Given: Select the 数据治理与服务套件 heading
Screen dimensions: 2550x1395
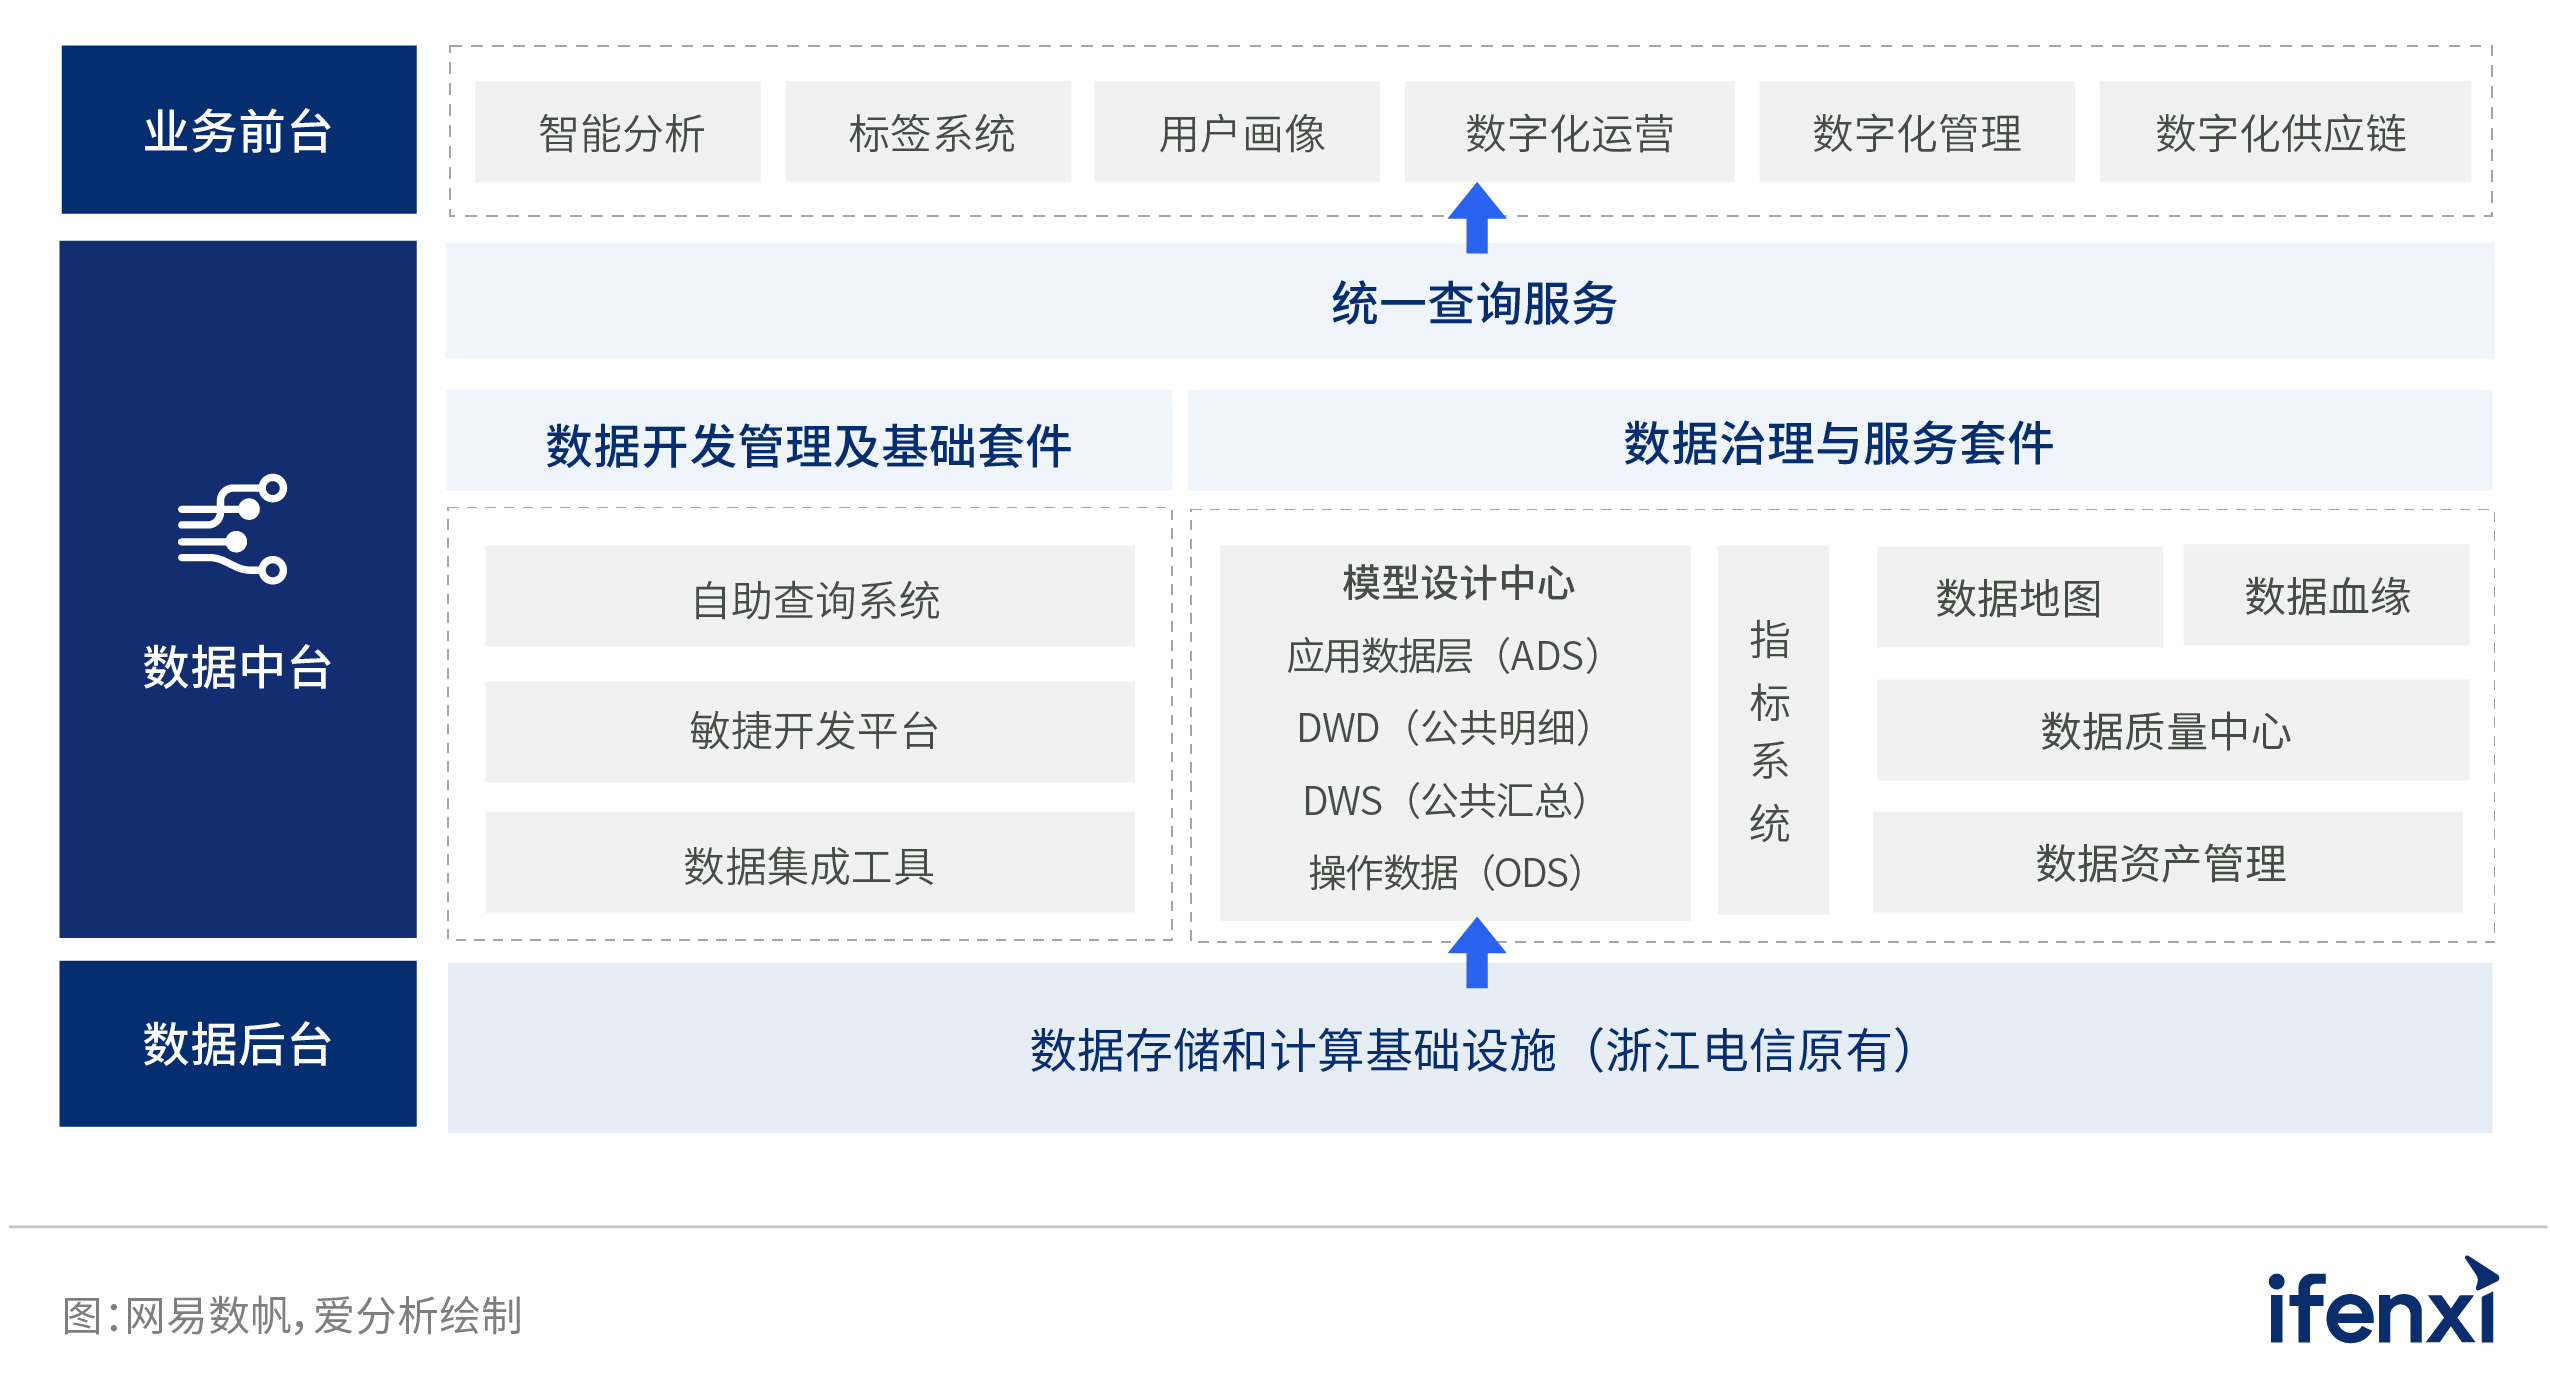Looking at the screenshot, I should (1838, 442).
